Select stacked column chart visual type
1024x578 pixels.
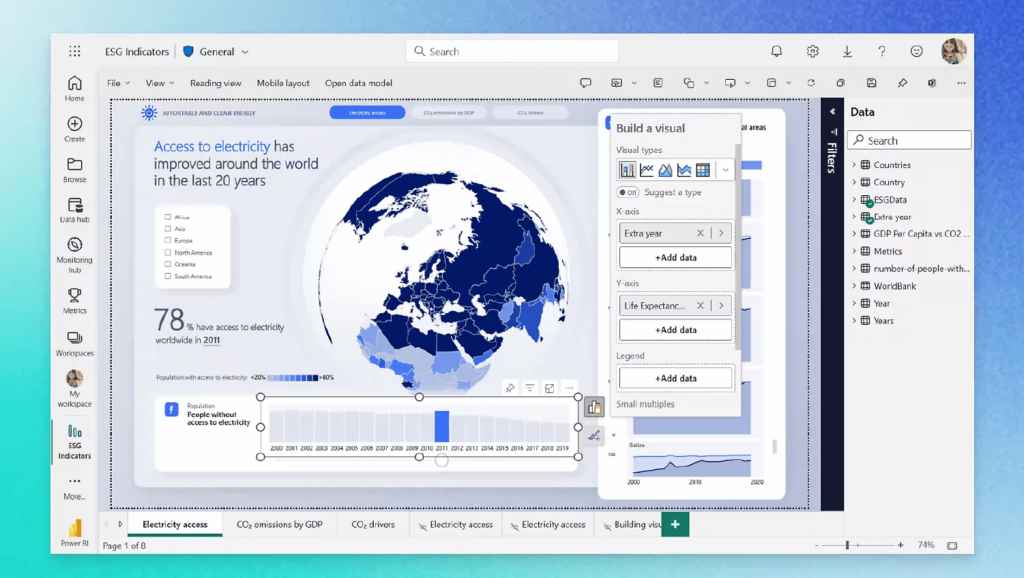tap(627, 170)
